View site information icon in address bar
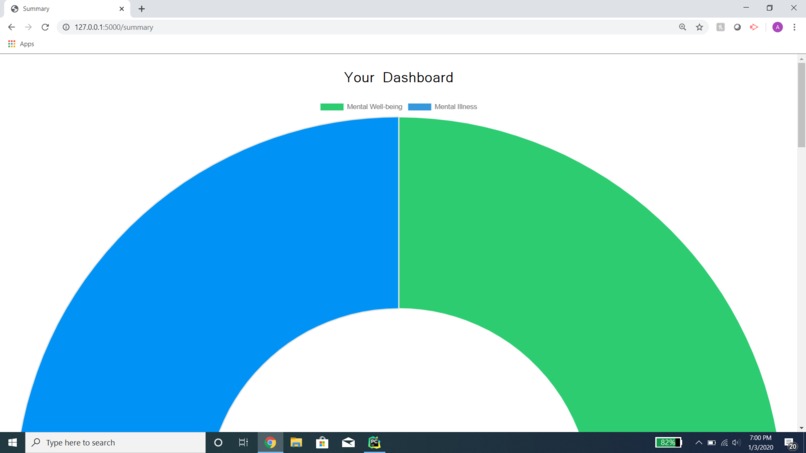The width and height of the screenshot is (806, 453). coord(66,27)
